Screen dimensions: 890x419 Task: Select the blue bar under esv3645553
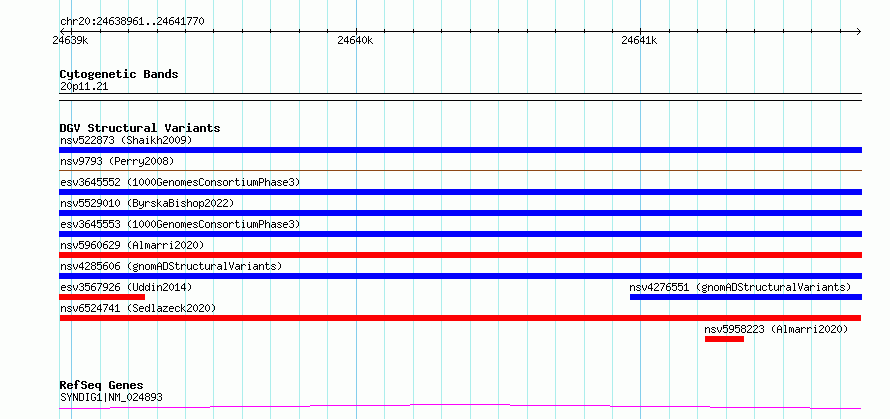[460, 234]
